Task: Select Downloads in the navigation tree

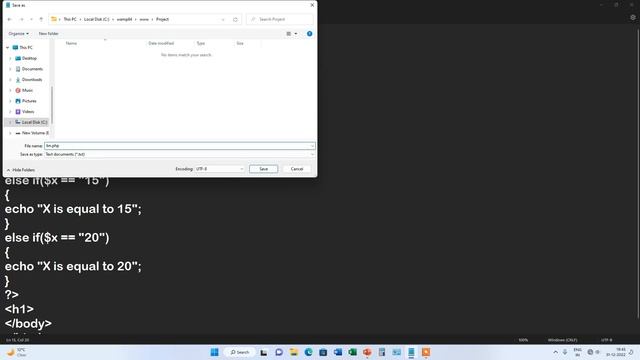Action: 32,80
